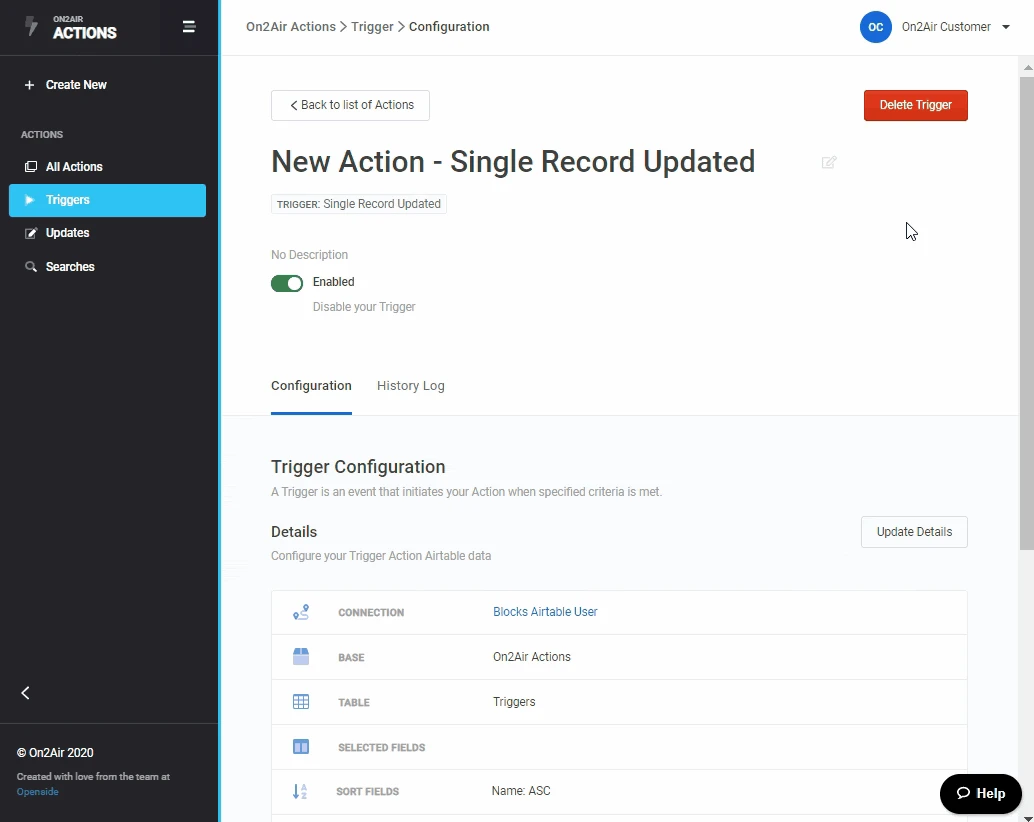
Task: Click the base box icon in Base row
Action: pyautogui.click(x=301, y=657)
